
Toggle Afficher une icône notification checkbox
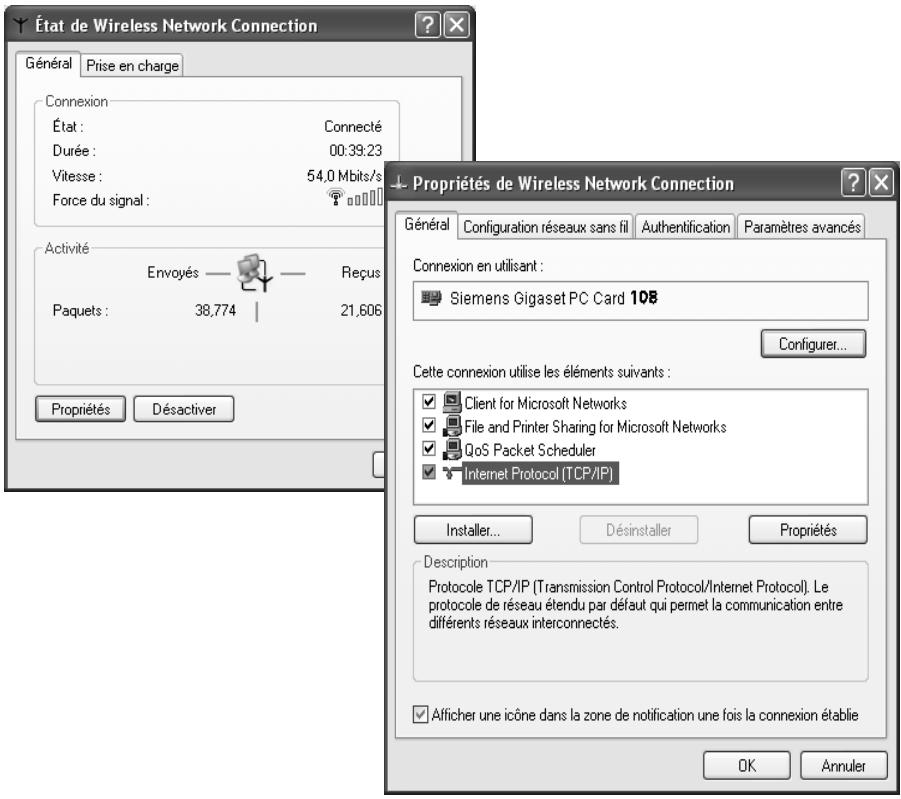pyautogui.click(x=420, y=715)
